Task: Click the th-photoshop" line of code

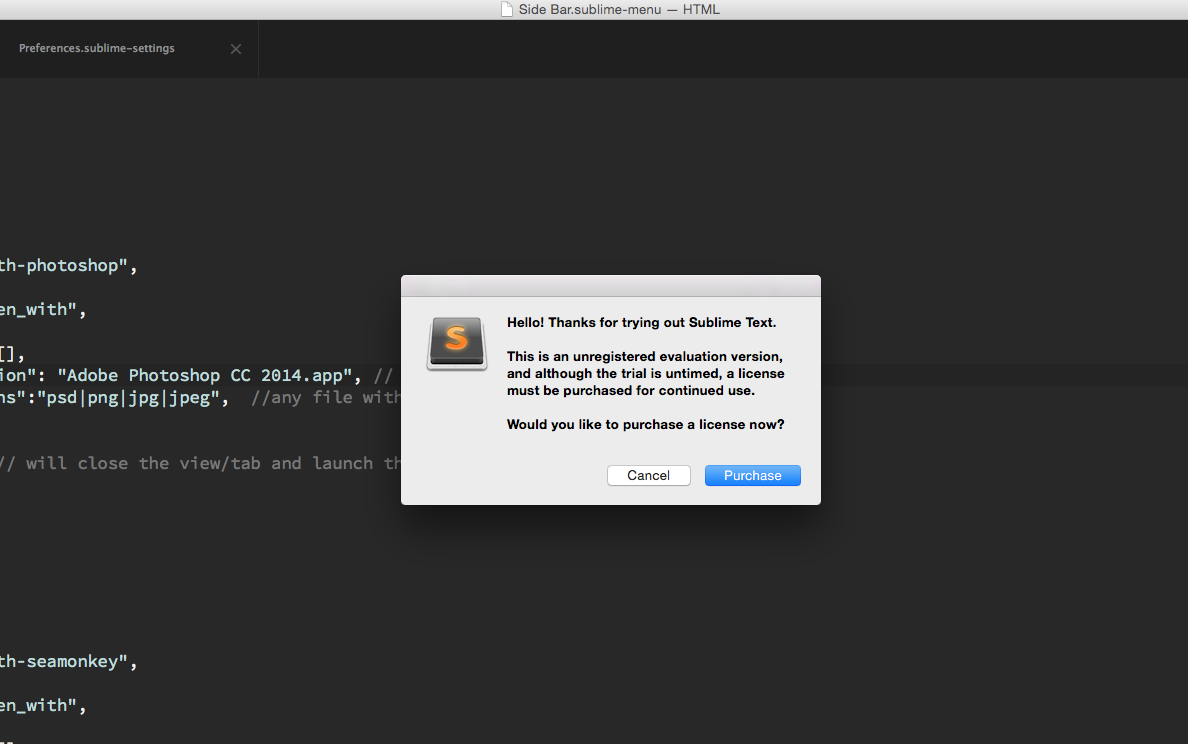Action: [69, 266]
